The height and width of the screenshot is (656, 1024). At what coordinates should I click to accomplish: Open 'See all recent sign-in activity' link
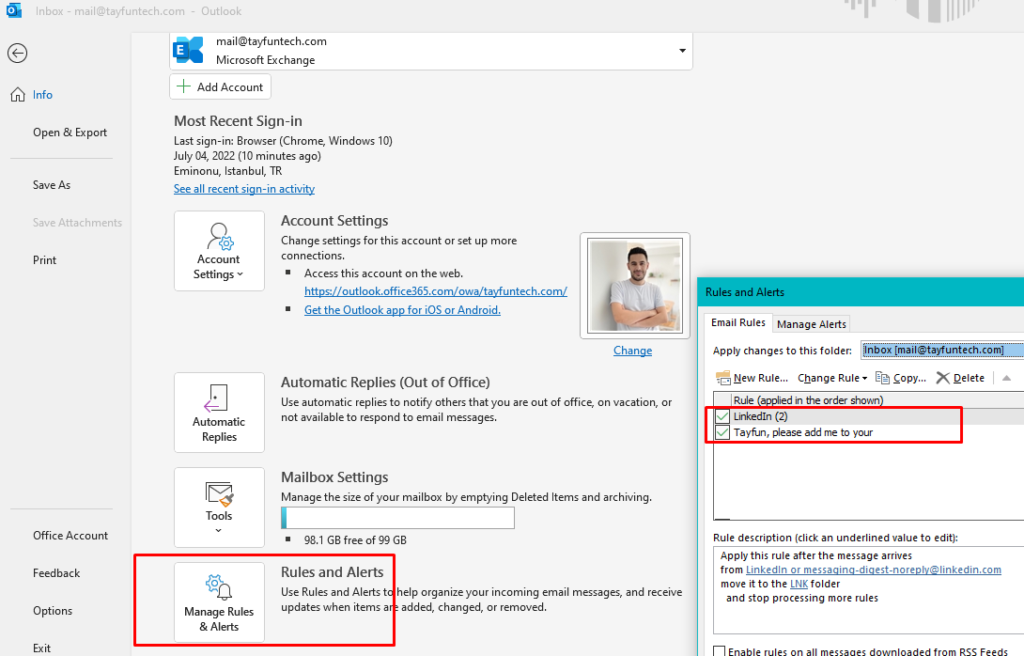point(244,189)
